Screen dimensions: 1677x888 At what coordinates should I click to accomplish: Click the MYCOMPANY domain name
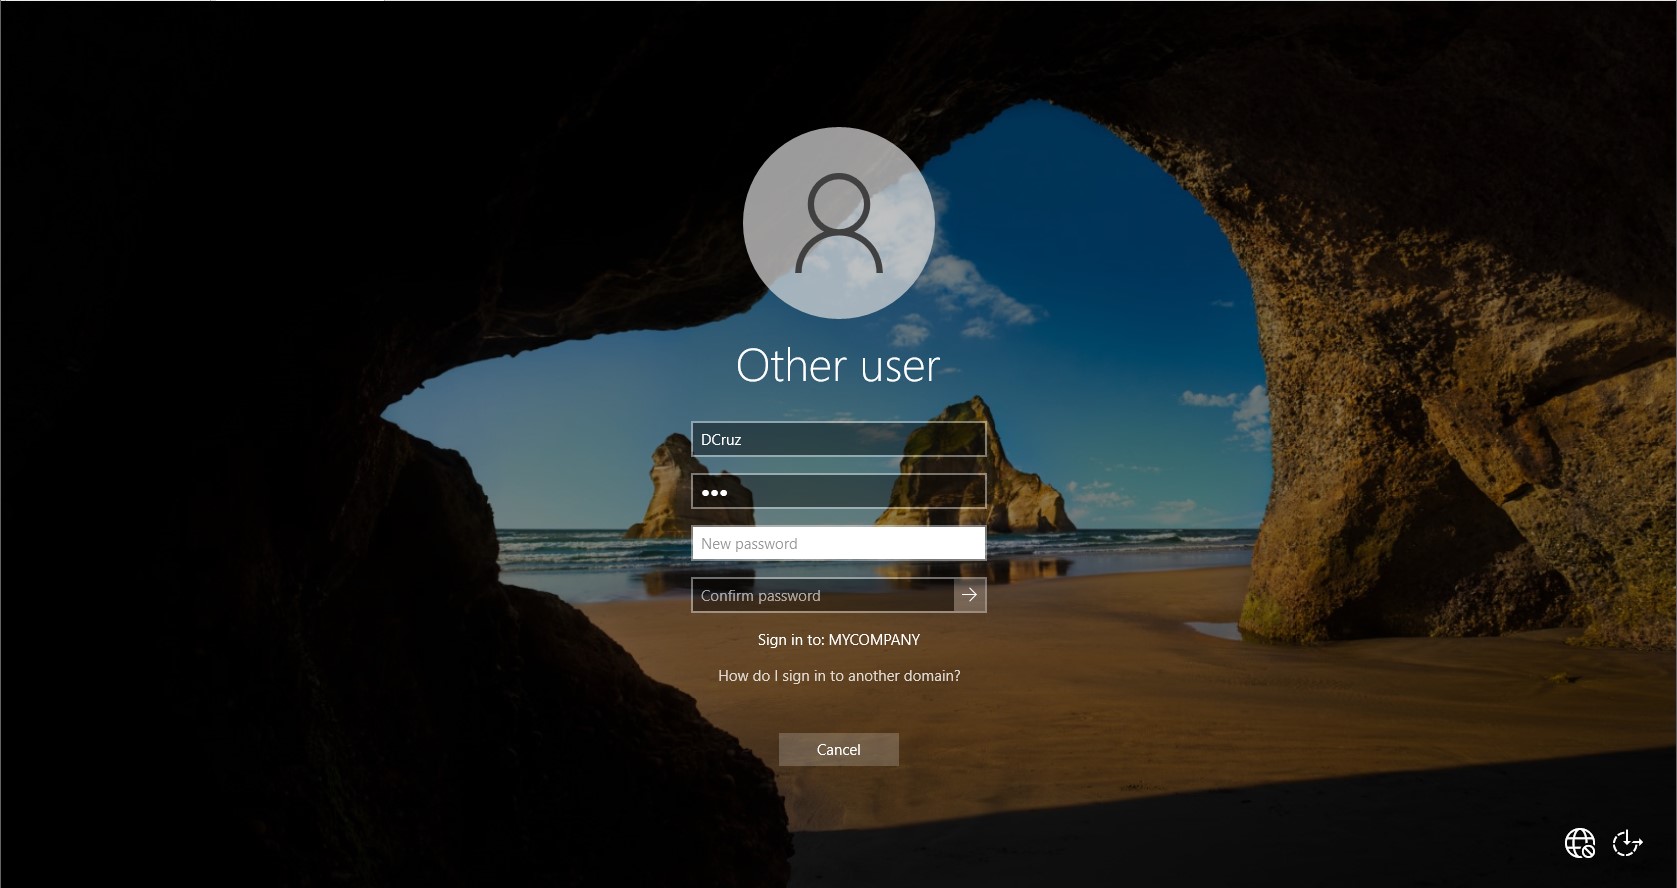(x=874, y=640)
